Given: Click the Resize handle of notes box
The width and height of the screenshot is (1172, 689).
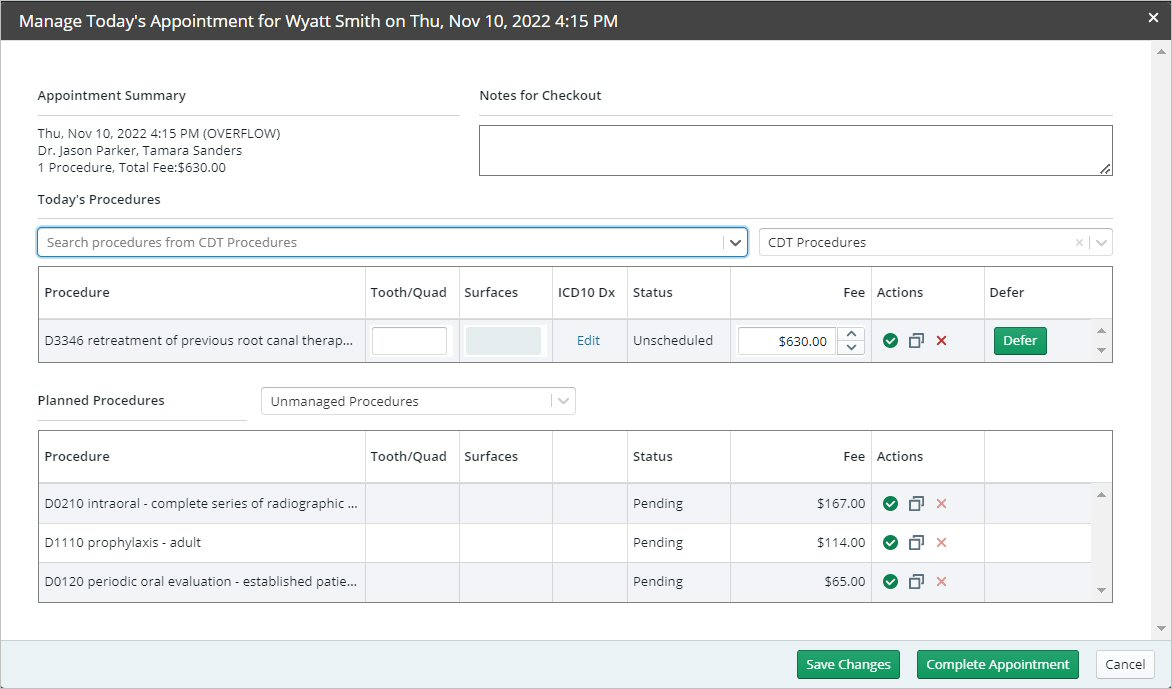Looking at the screenshot, I should point(1105,169).
